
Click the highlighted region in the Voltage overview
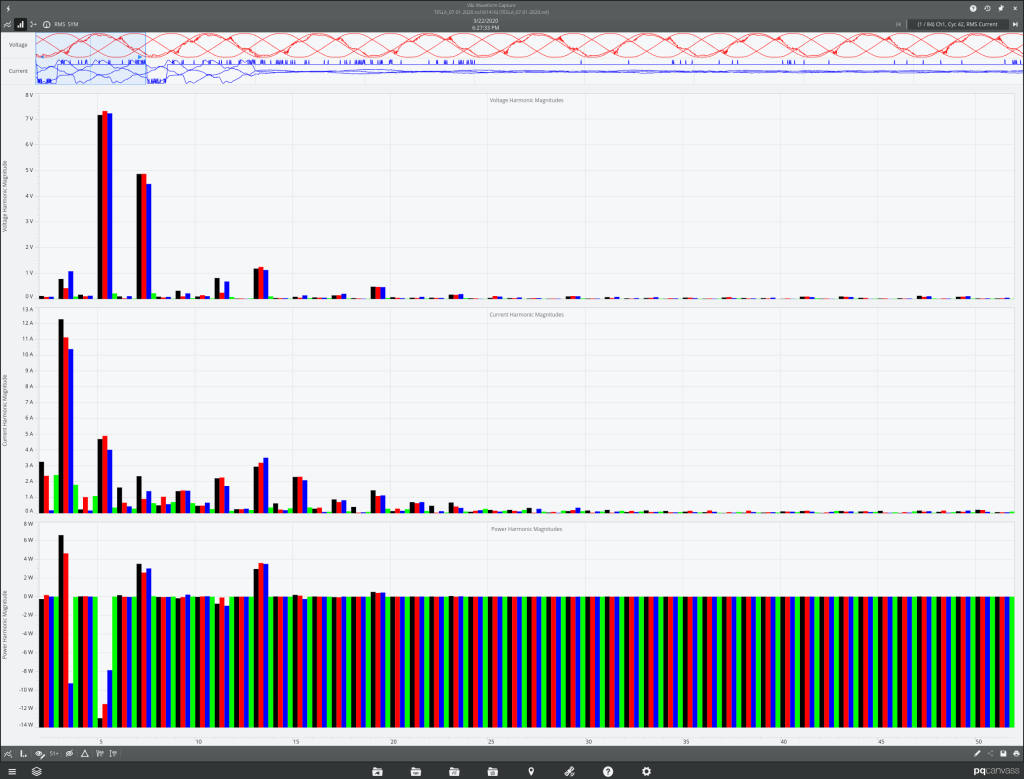[x=90, y=46]
